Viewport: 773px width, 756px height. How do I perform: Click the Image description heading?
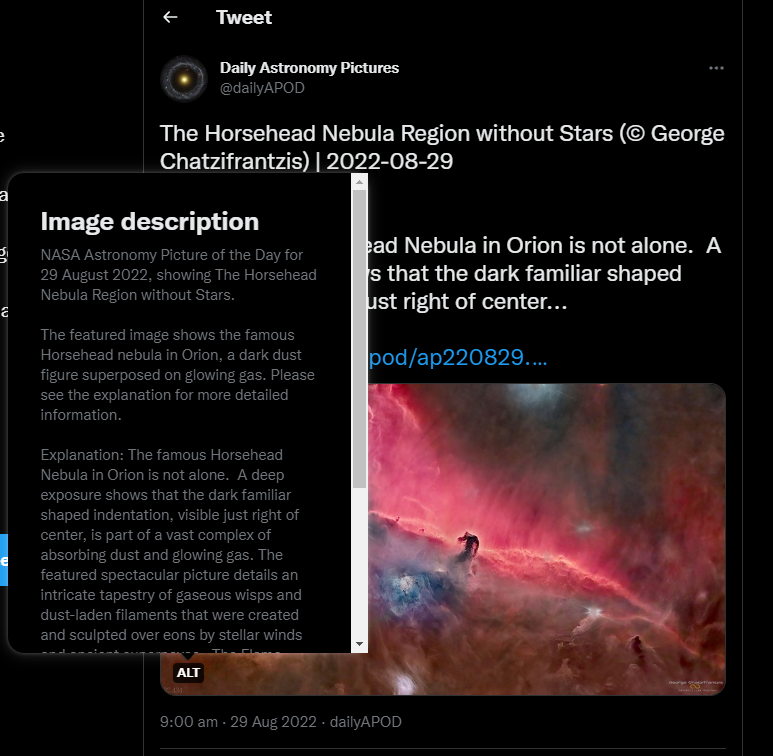click(150, 221)
